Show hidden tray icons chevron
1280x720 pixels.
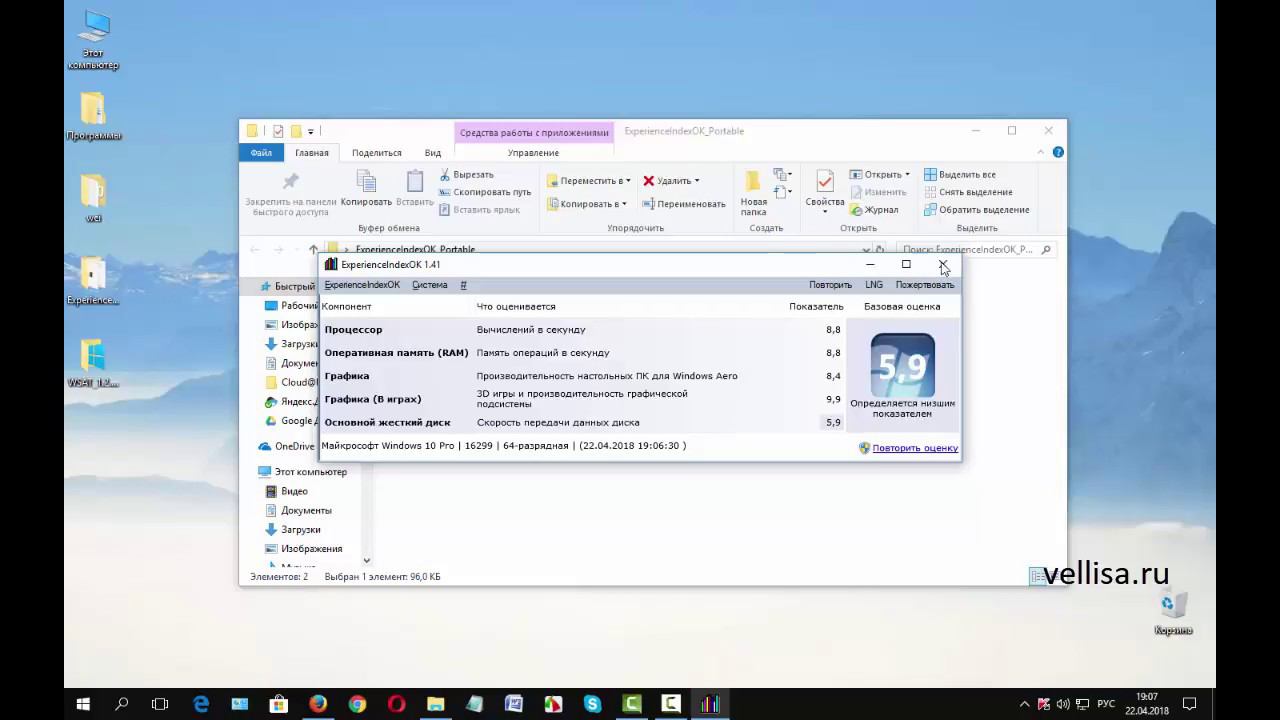[x=1024, y=704]
